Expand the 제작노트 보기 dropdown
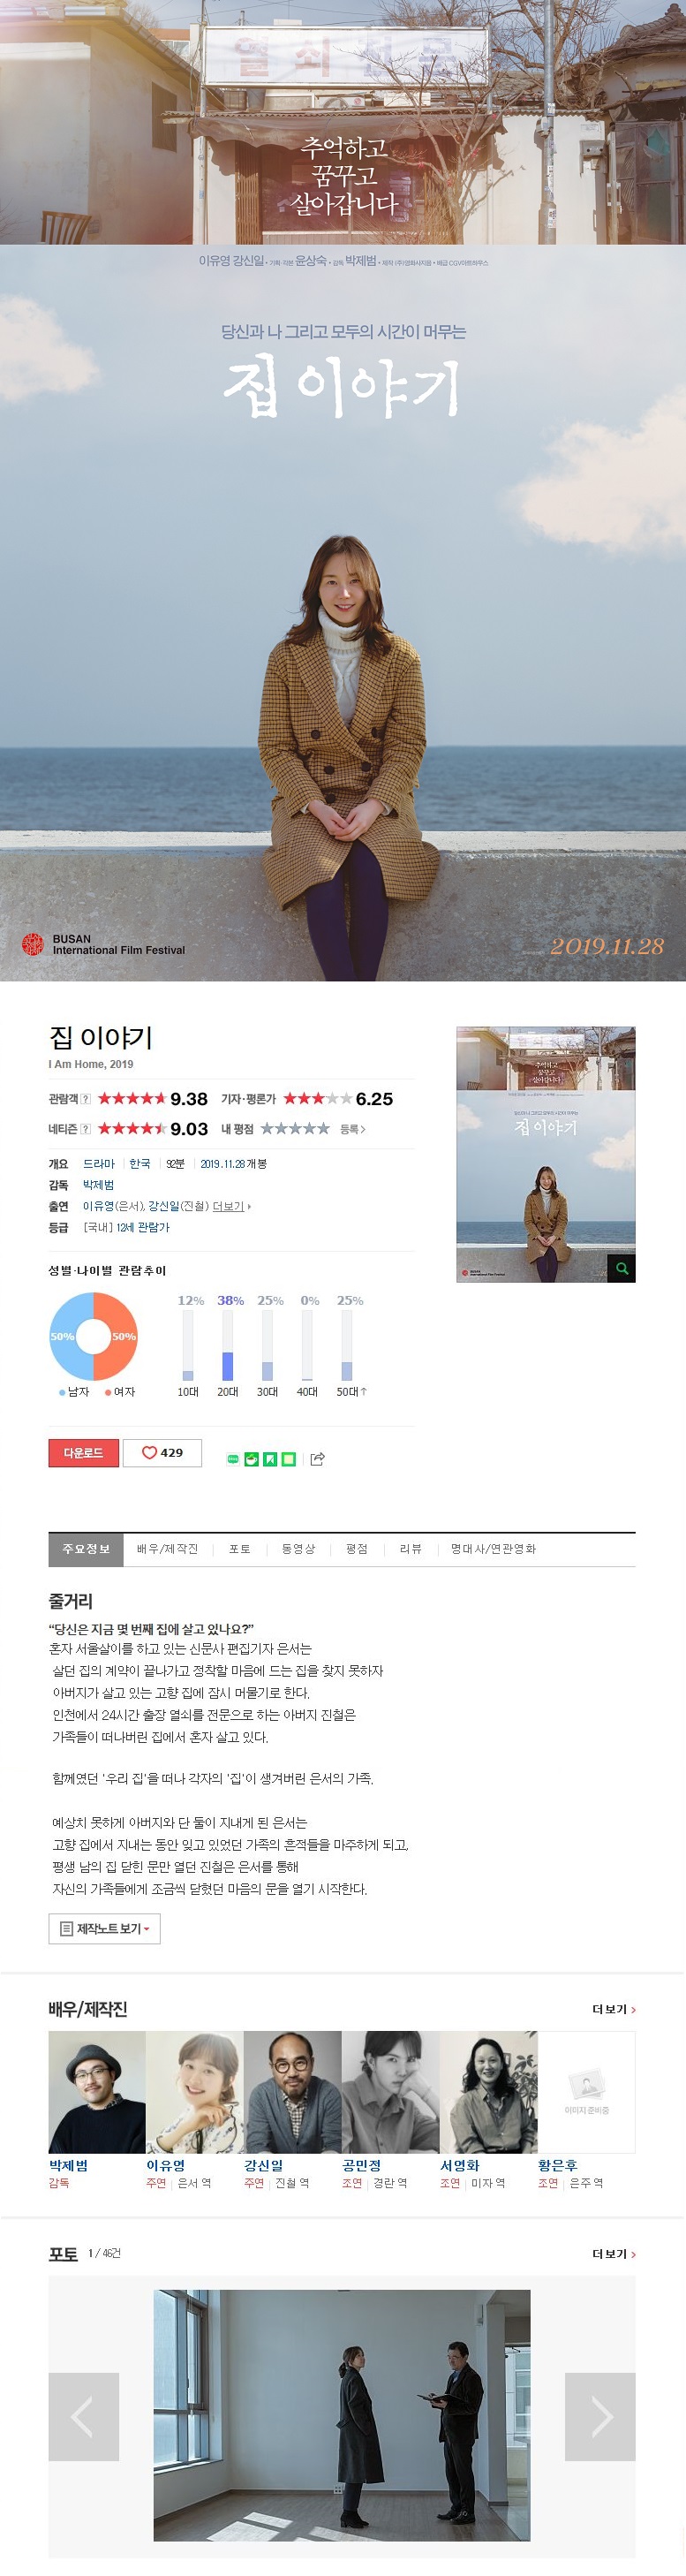This screenshot has height=2576, width=686. point(105,1928)
